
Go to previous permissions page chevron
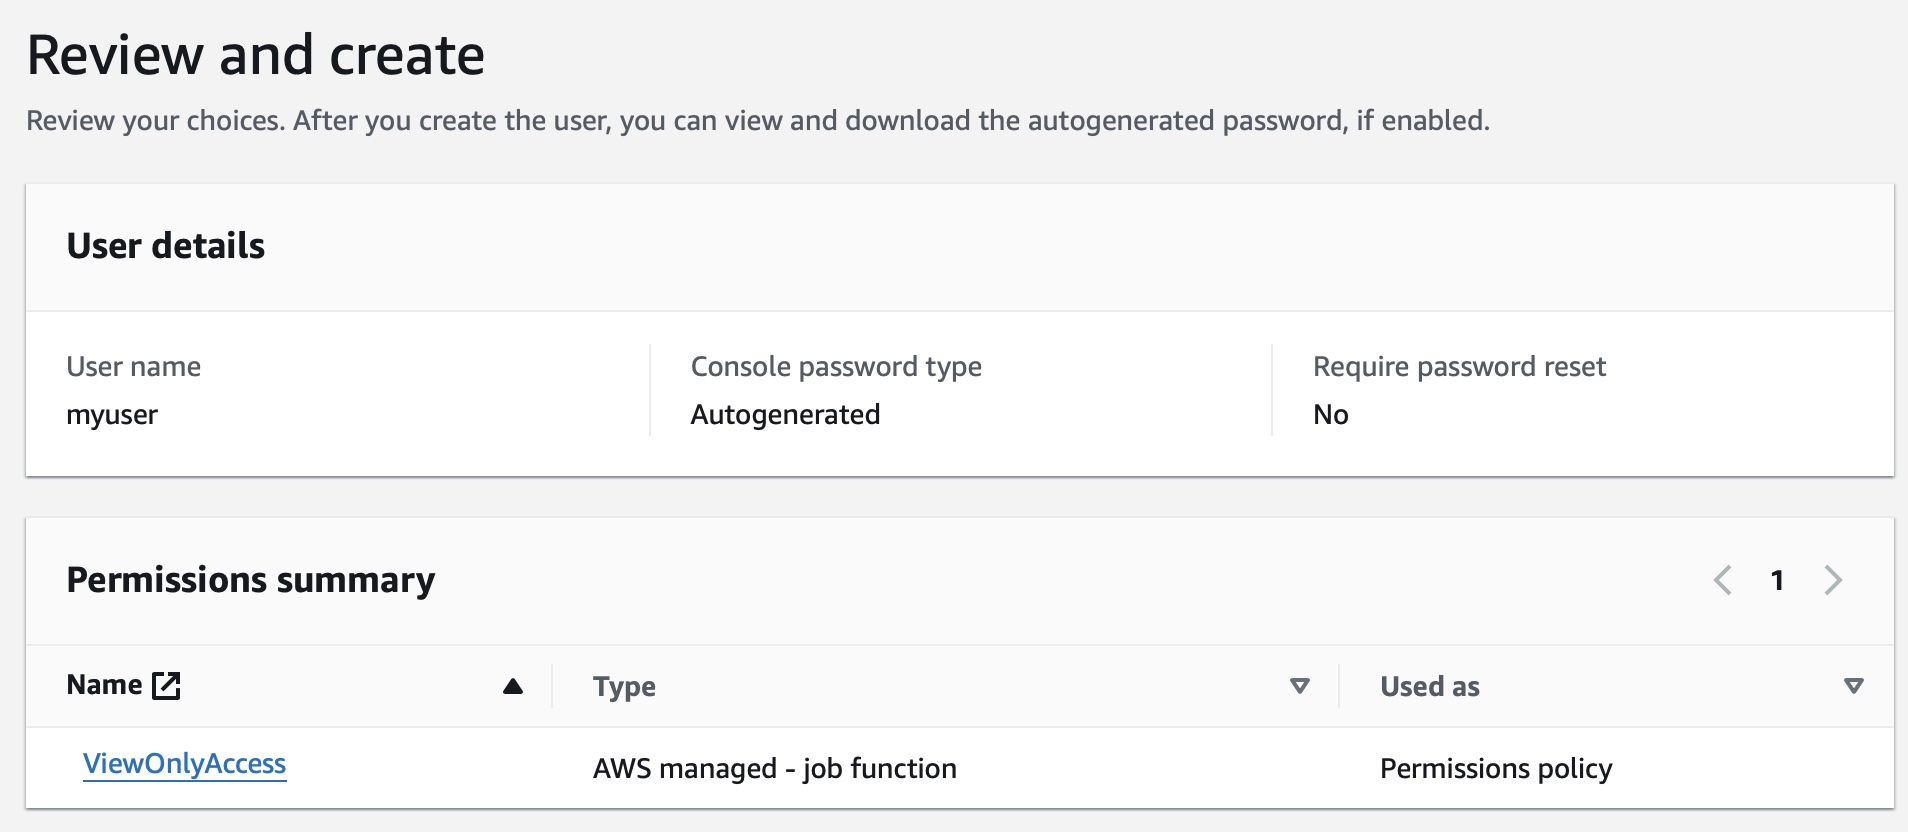click(x=1722, y=580)
